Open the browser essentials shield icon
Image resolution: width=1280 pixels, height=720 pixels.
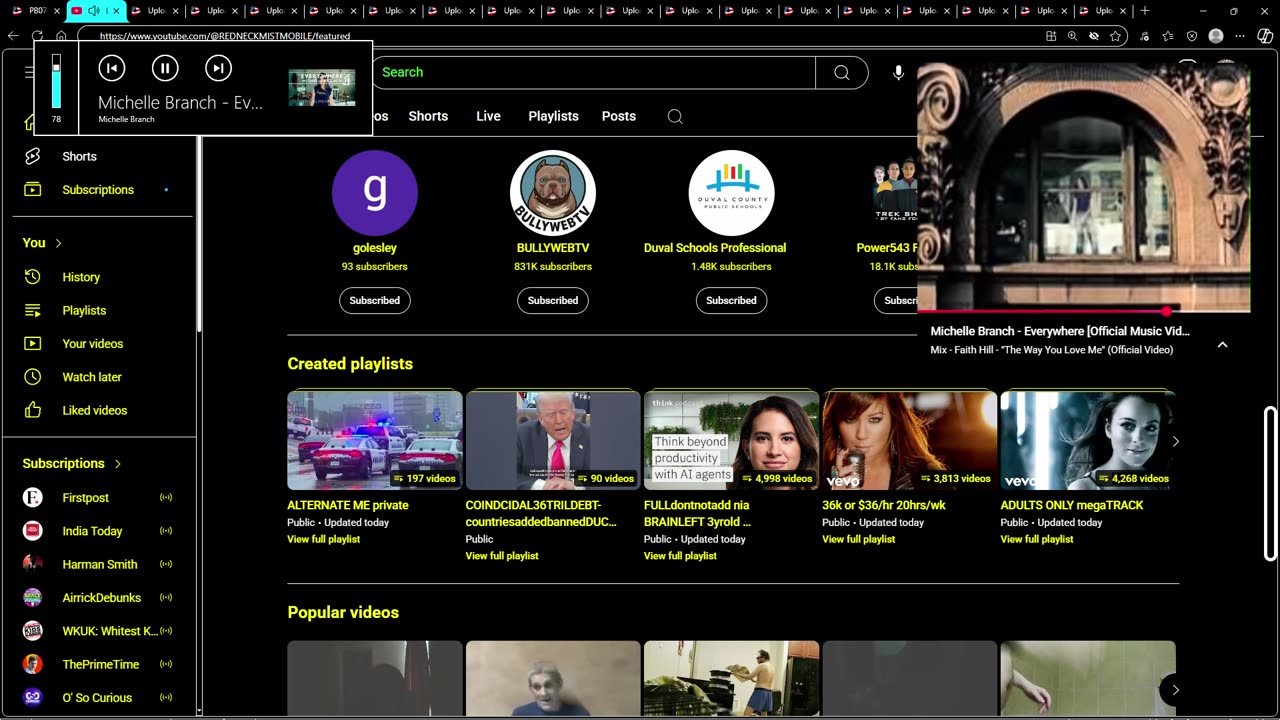click(1192, 36)
